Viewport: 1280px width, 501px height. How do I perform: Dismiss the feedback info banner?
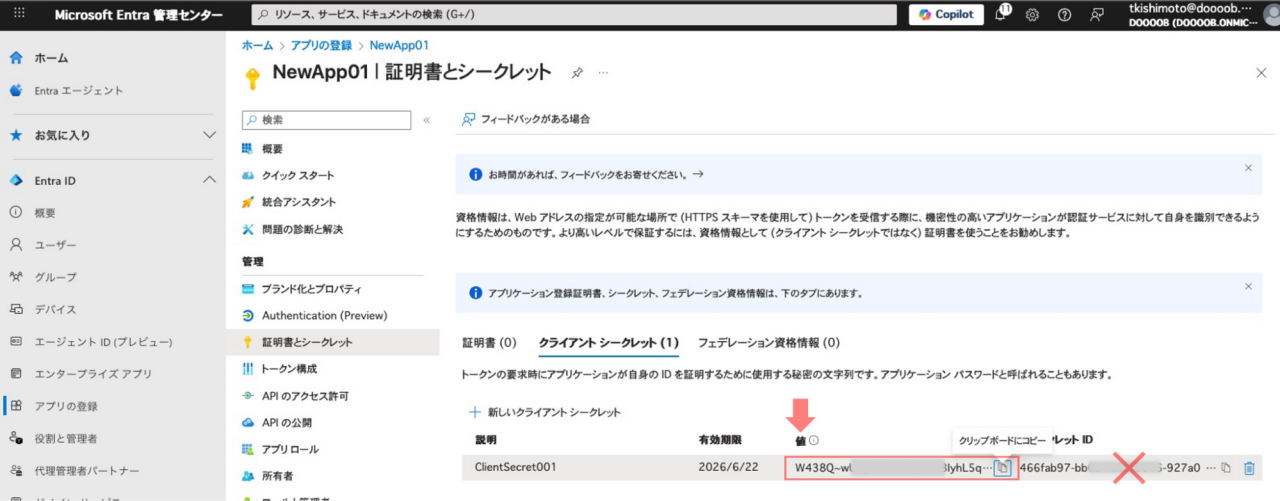1247,168
